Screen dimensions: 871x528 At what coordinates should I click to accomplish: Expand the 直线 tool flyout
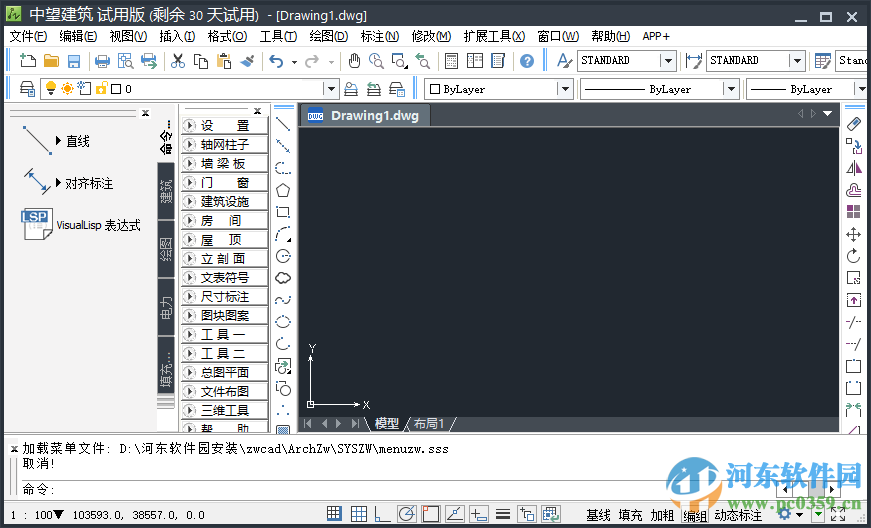click(58, 140)
